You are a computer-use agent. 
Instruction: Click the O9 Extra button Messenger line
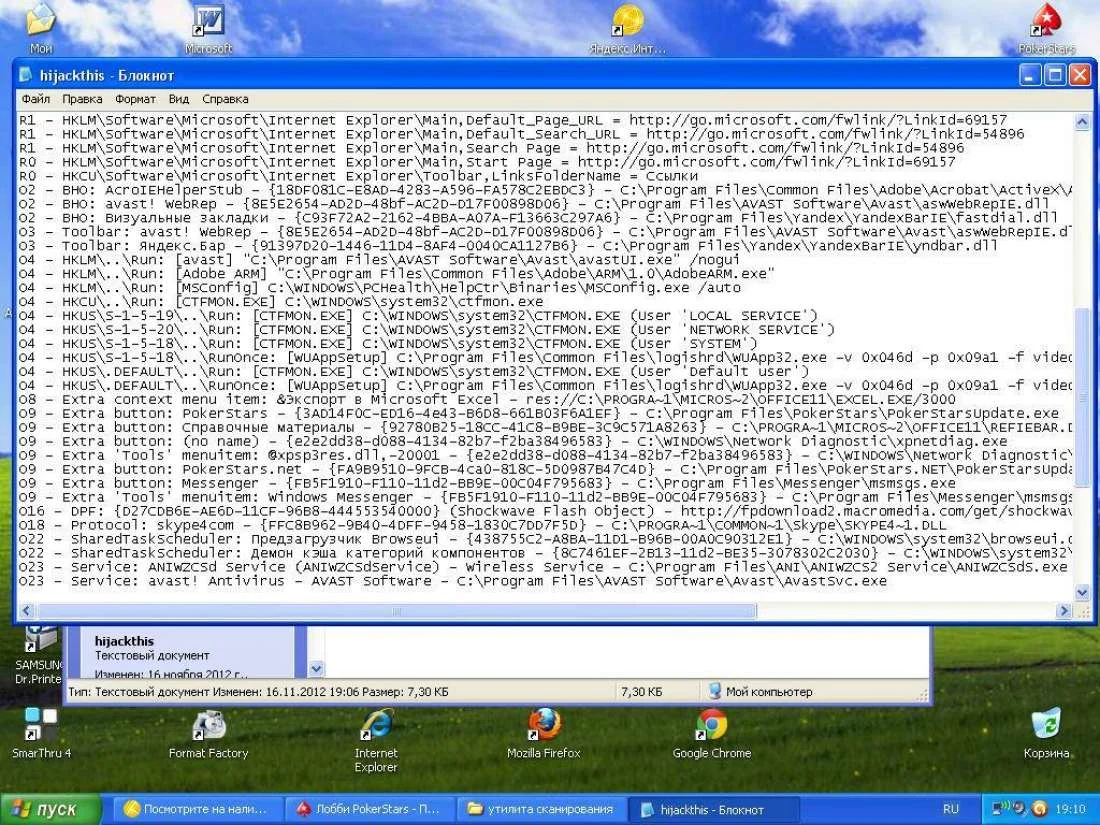(487, 483)
